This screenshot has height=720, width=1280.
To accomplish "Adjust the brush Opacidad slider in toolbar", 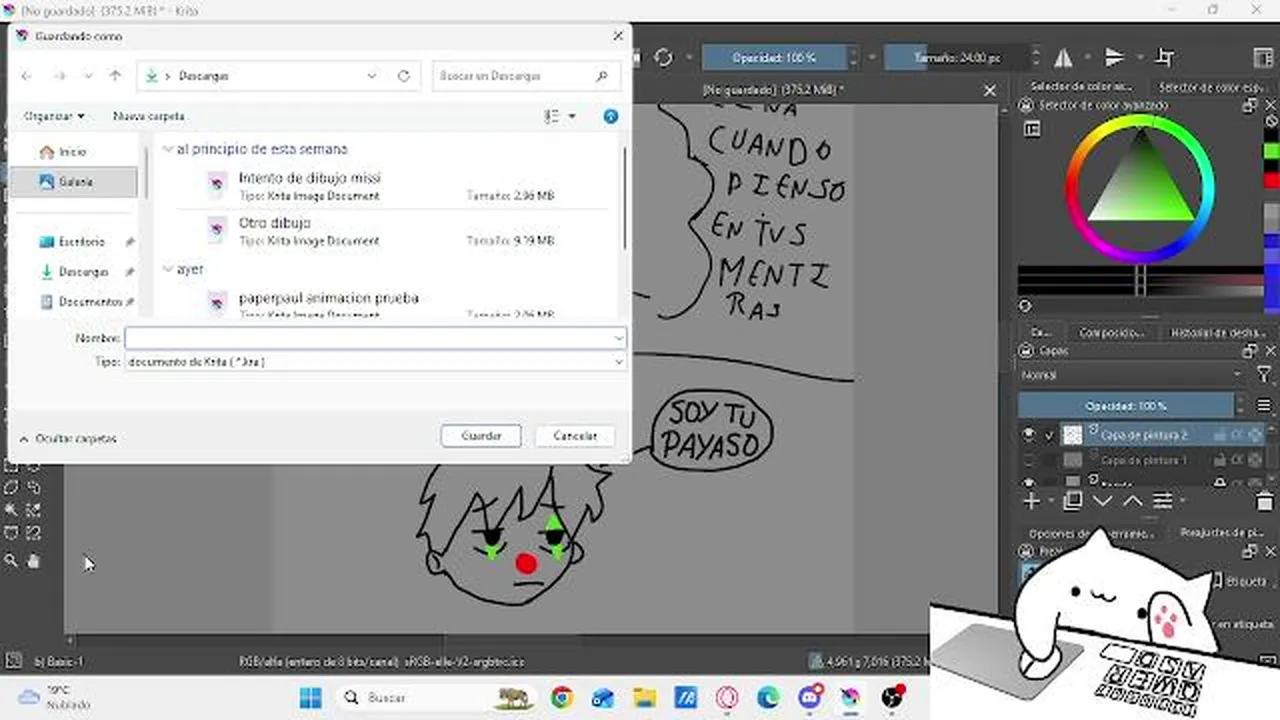I will tap(774, 58).
